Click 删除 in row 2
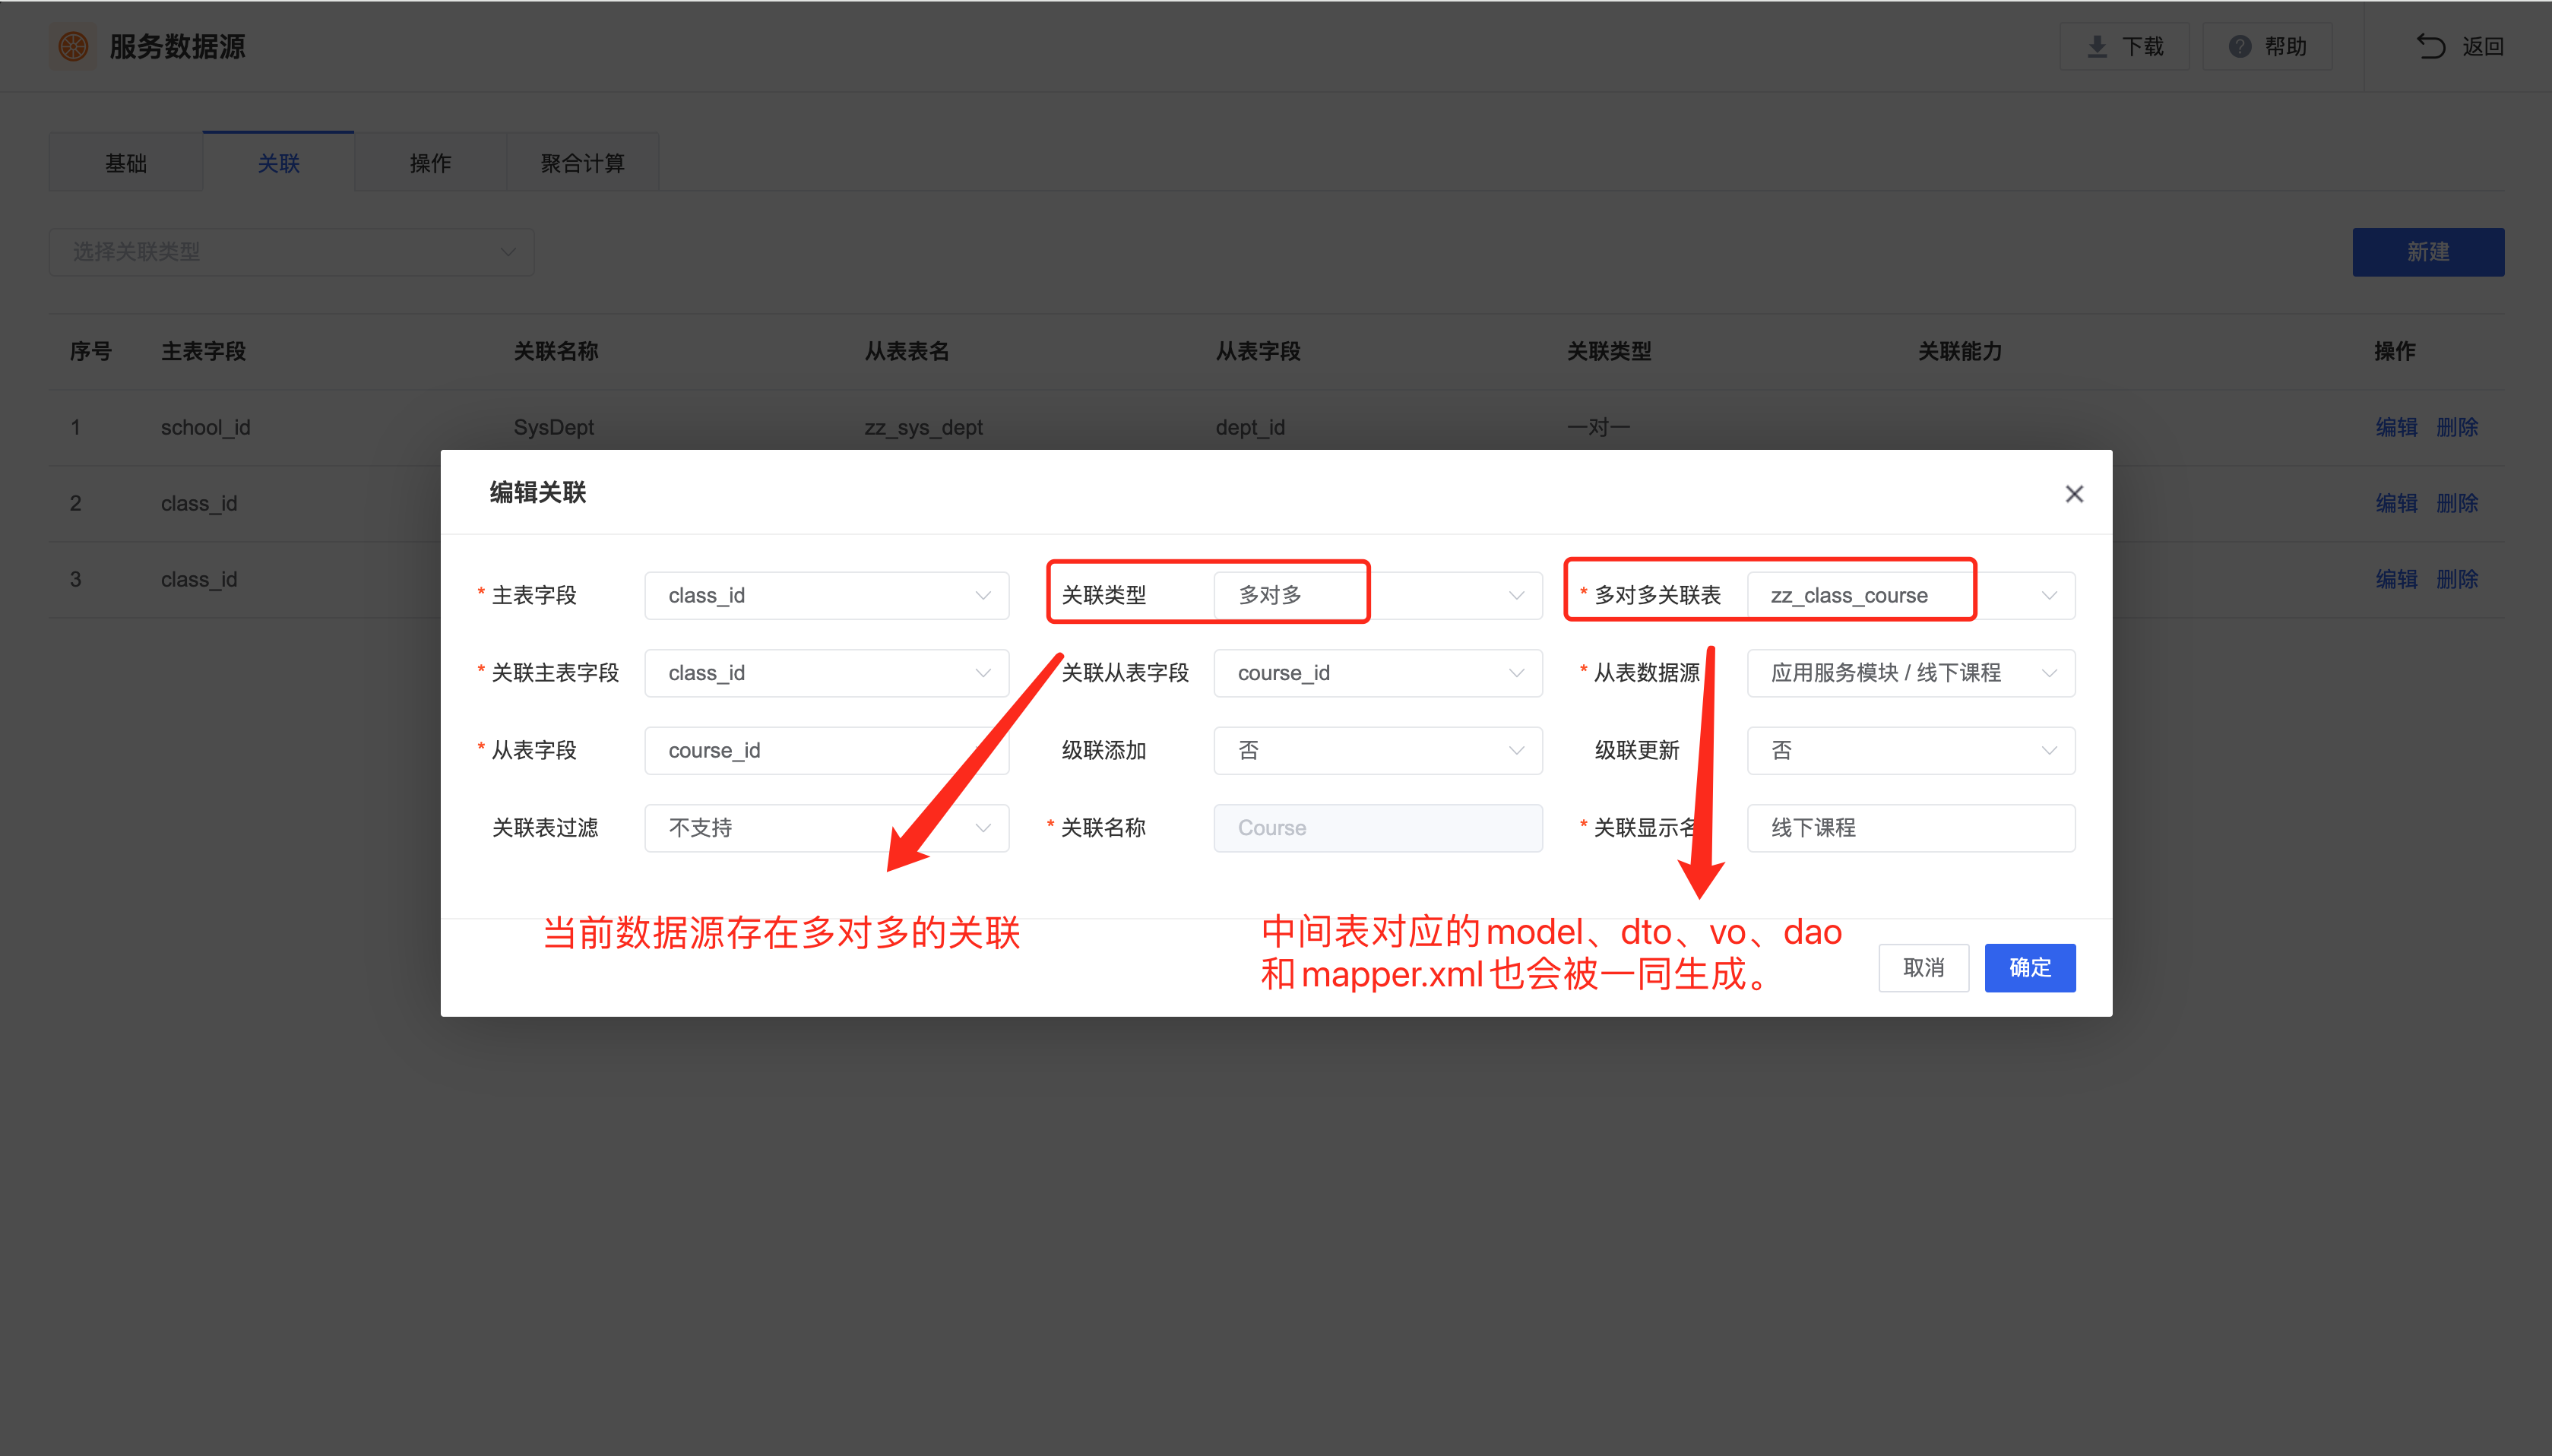 point(2457,503)
